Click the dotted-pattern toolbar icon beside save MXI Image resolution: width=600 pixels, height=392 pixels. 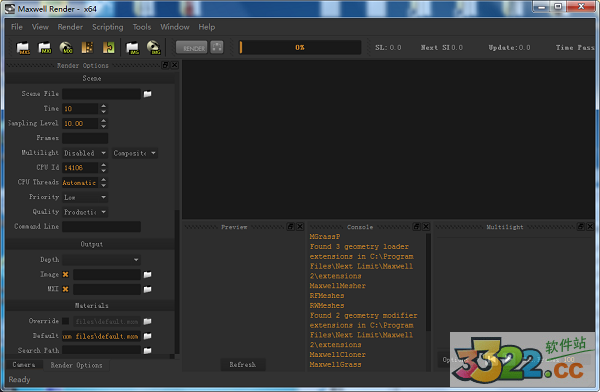(87, 48)
